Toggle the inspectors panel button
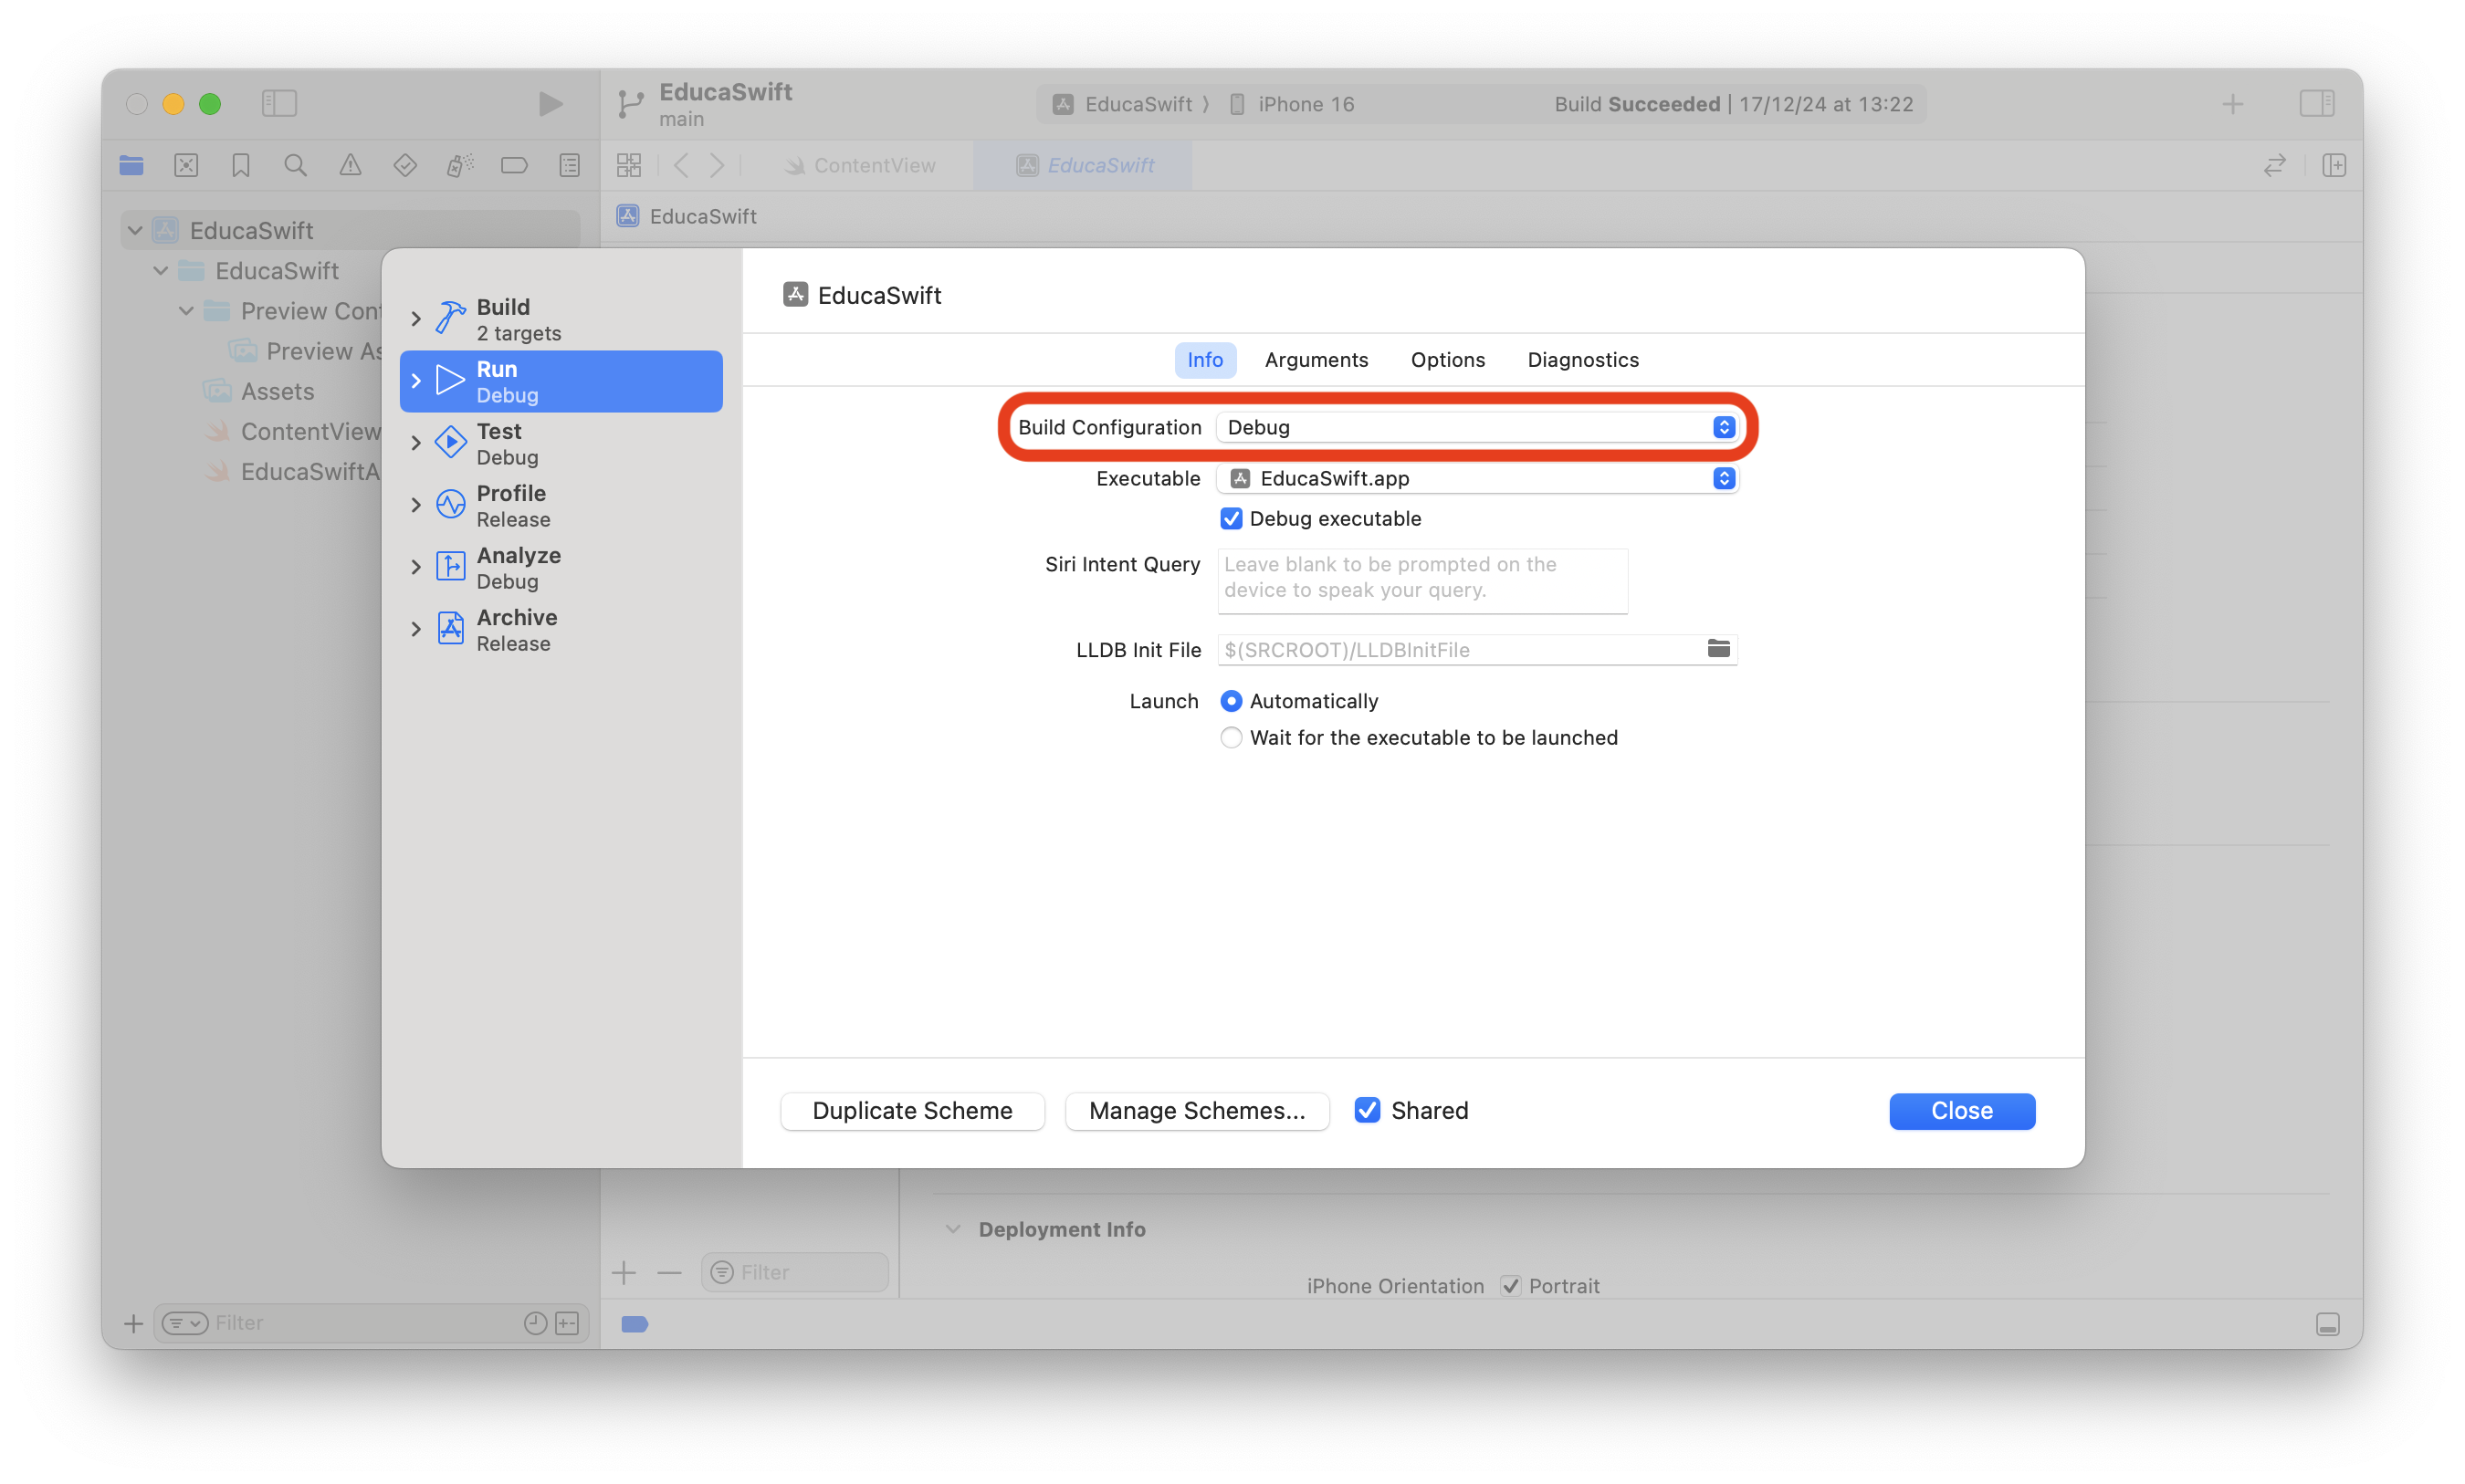Image resolution: width=2465 pixels, height=1484 pixels. coord(2316,103)
